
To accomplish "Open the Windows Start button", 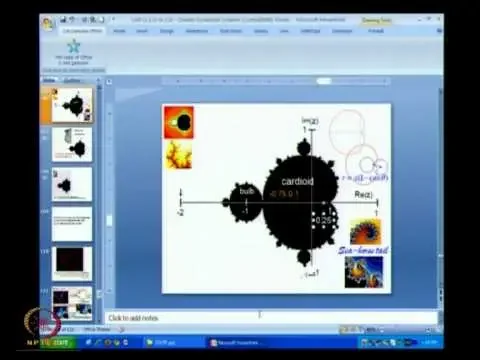I will click(x=59, y=342).
